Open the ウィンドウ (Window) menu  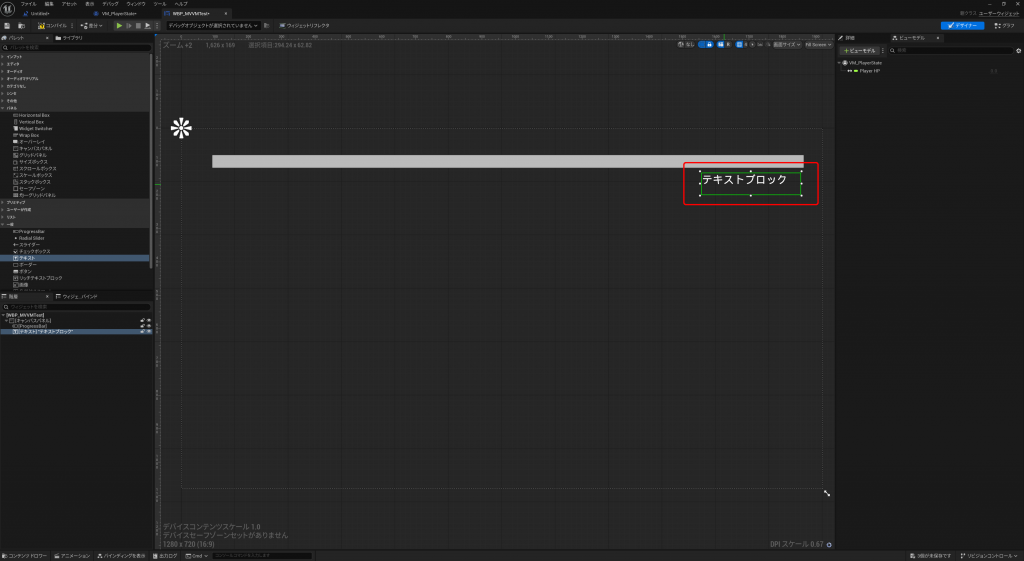(135, 4)
